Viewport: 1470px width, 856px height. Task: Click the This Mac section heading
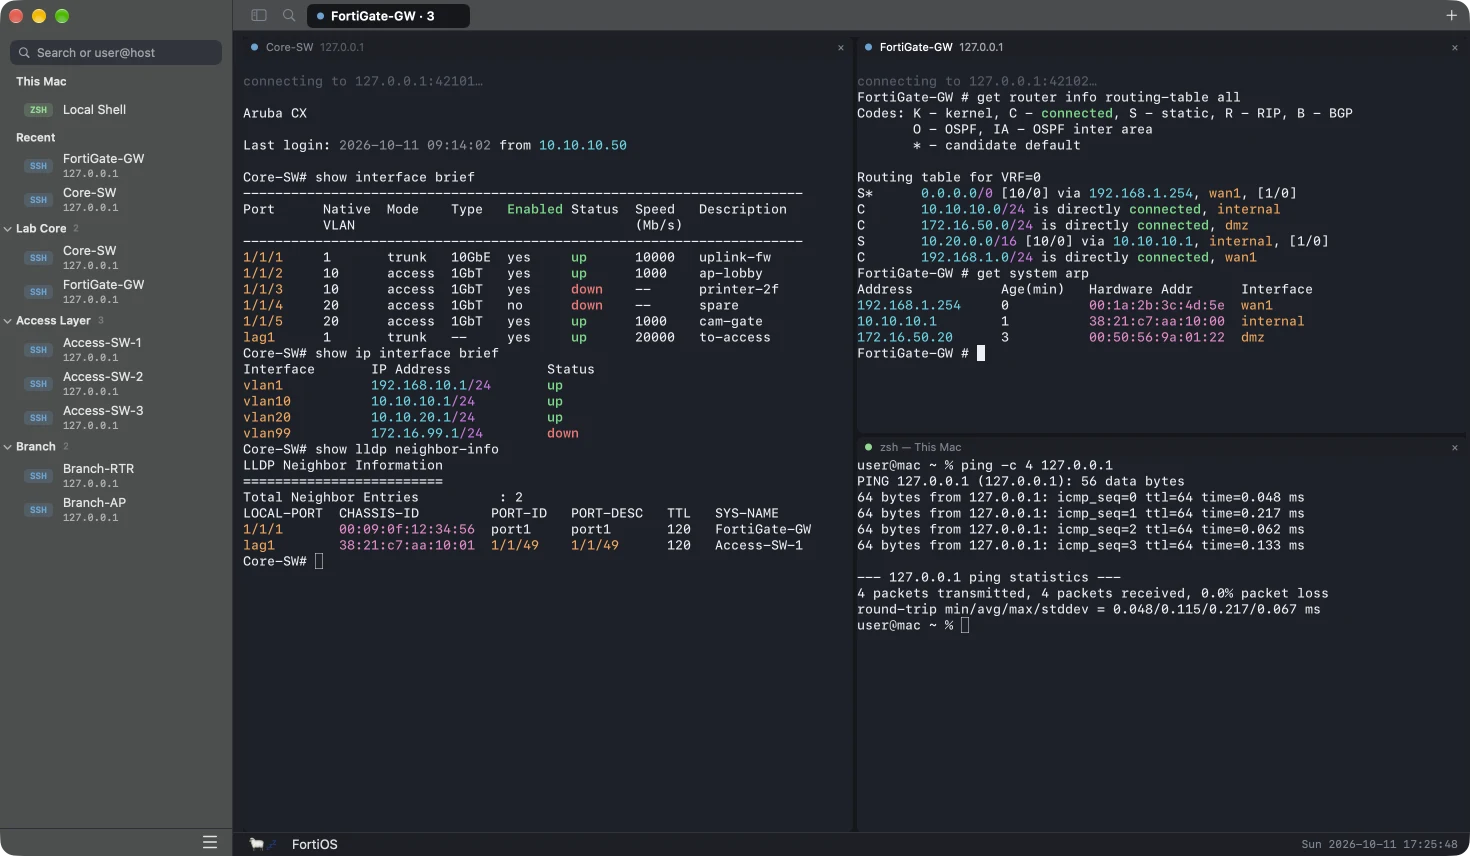41,82
